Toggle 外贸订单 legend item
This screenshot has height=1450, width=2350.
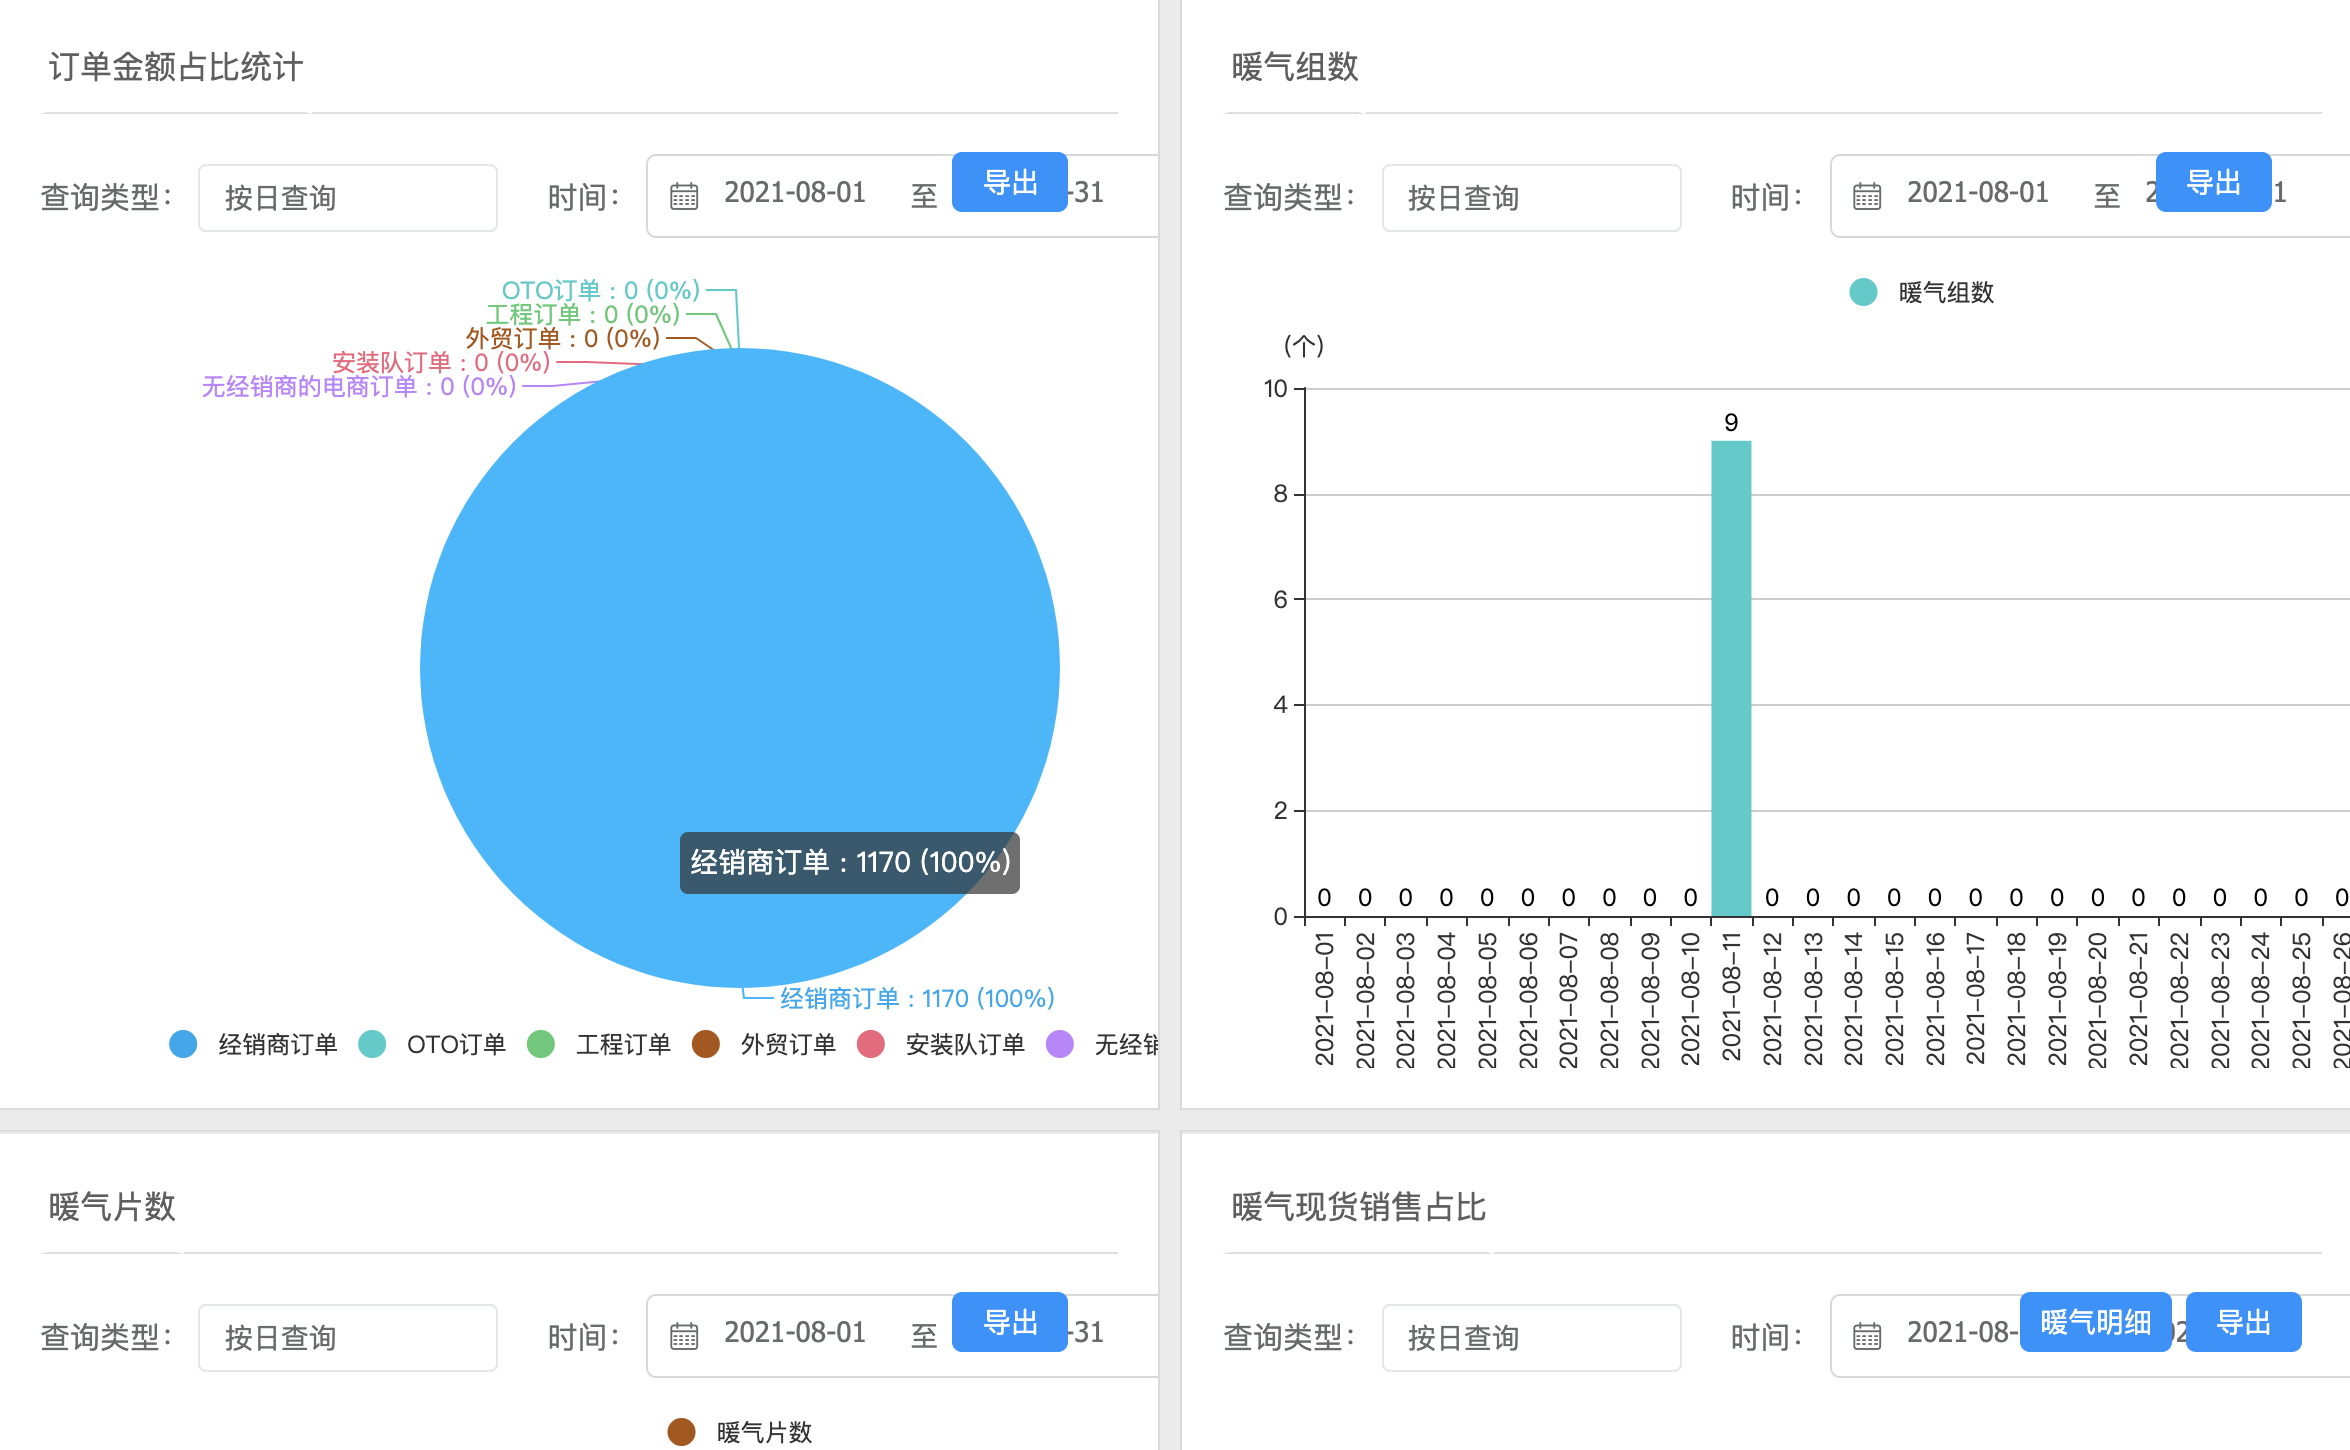tap(764, 1044)
